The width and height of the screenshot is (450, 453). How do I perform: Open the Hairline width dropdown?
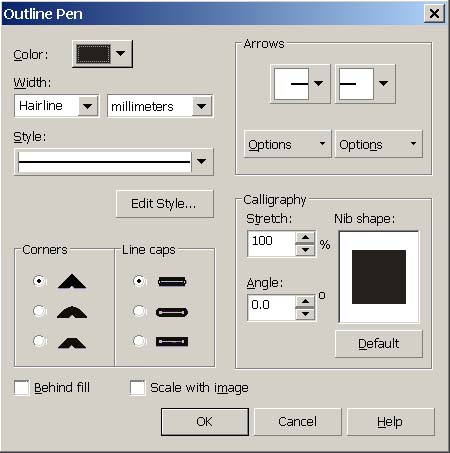pyautogui.click(x=88, y=106)
